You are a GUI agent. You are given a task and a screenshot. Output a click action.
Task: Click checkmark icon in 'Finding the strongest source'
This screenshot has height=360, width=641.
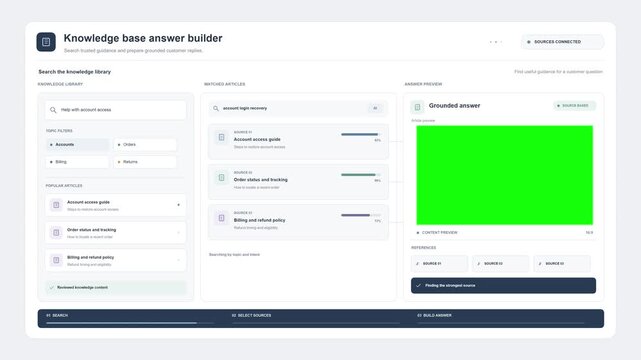coord(418,286)
